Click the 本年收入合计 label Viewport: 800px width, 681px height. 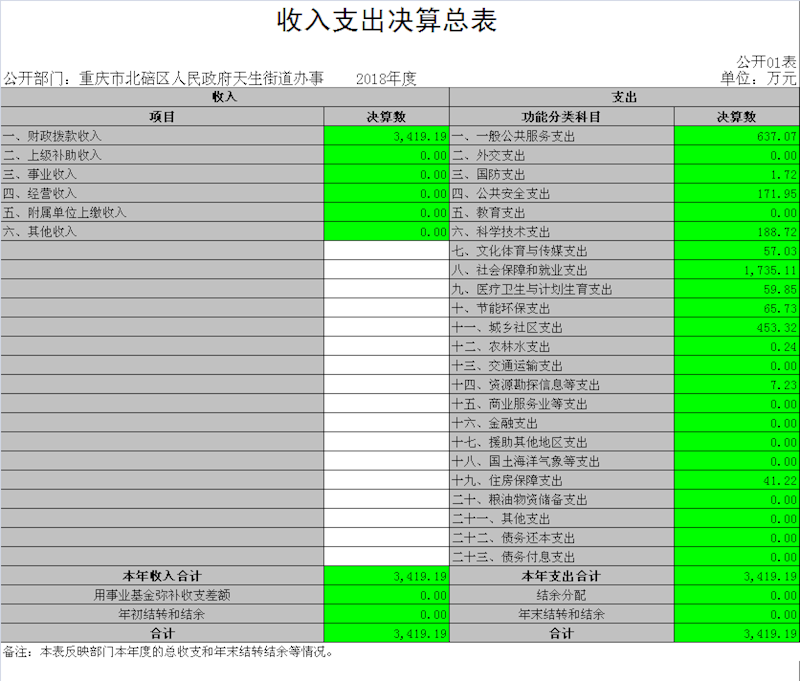tap(162, 576)
